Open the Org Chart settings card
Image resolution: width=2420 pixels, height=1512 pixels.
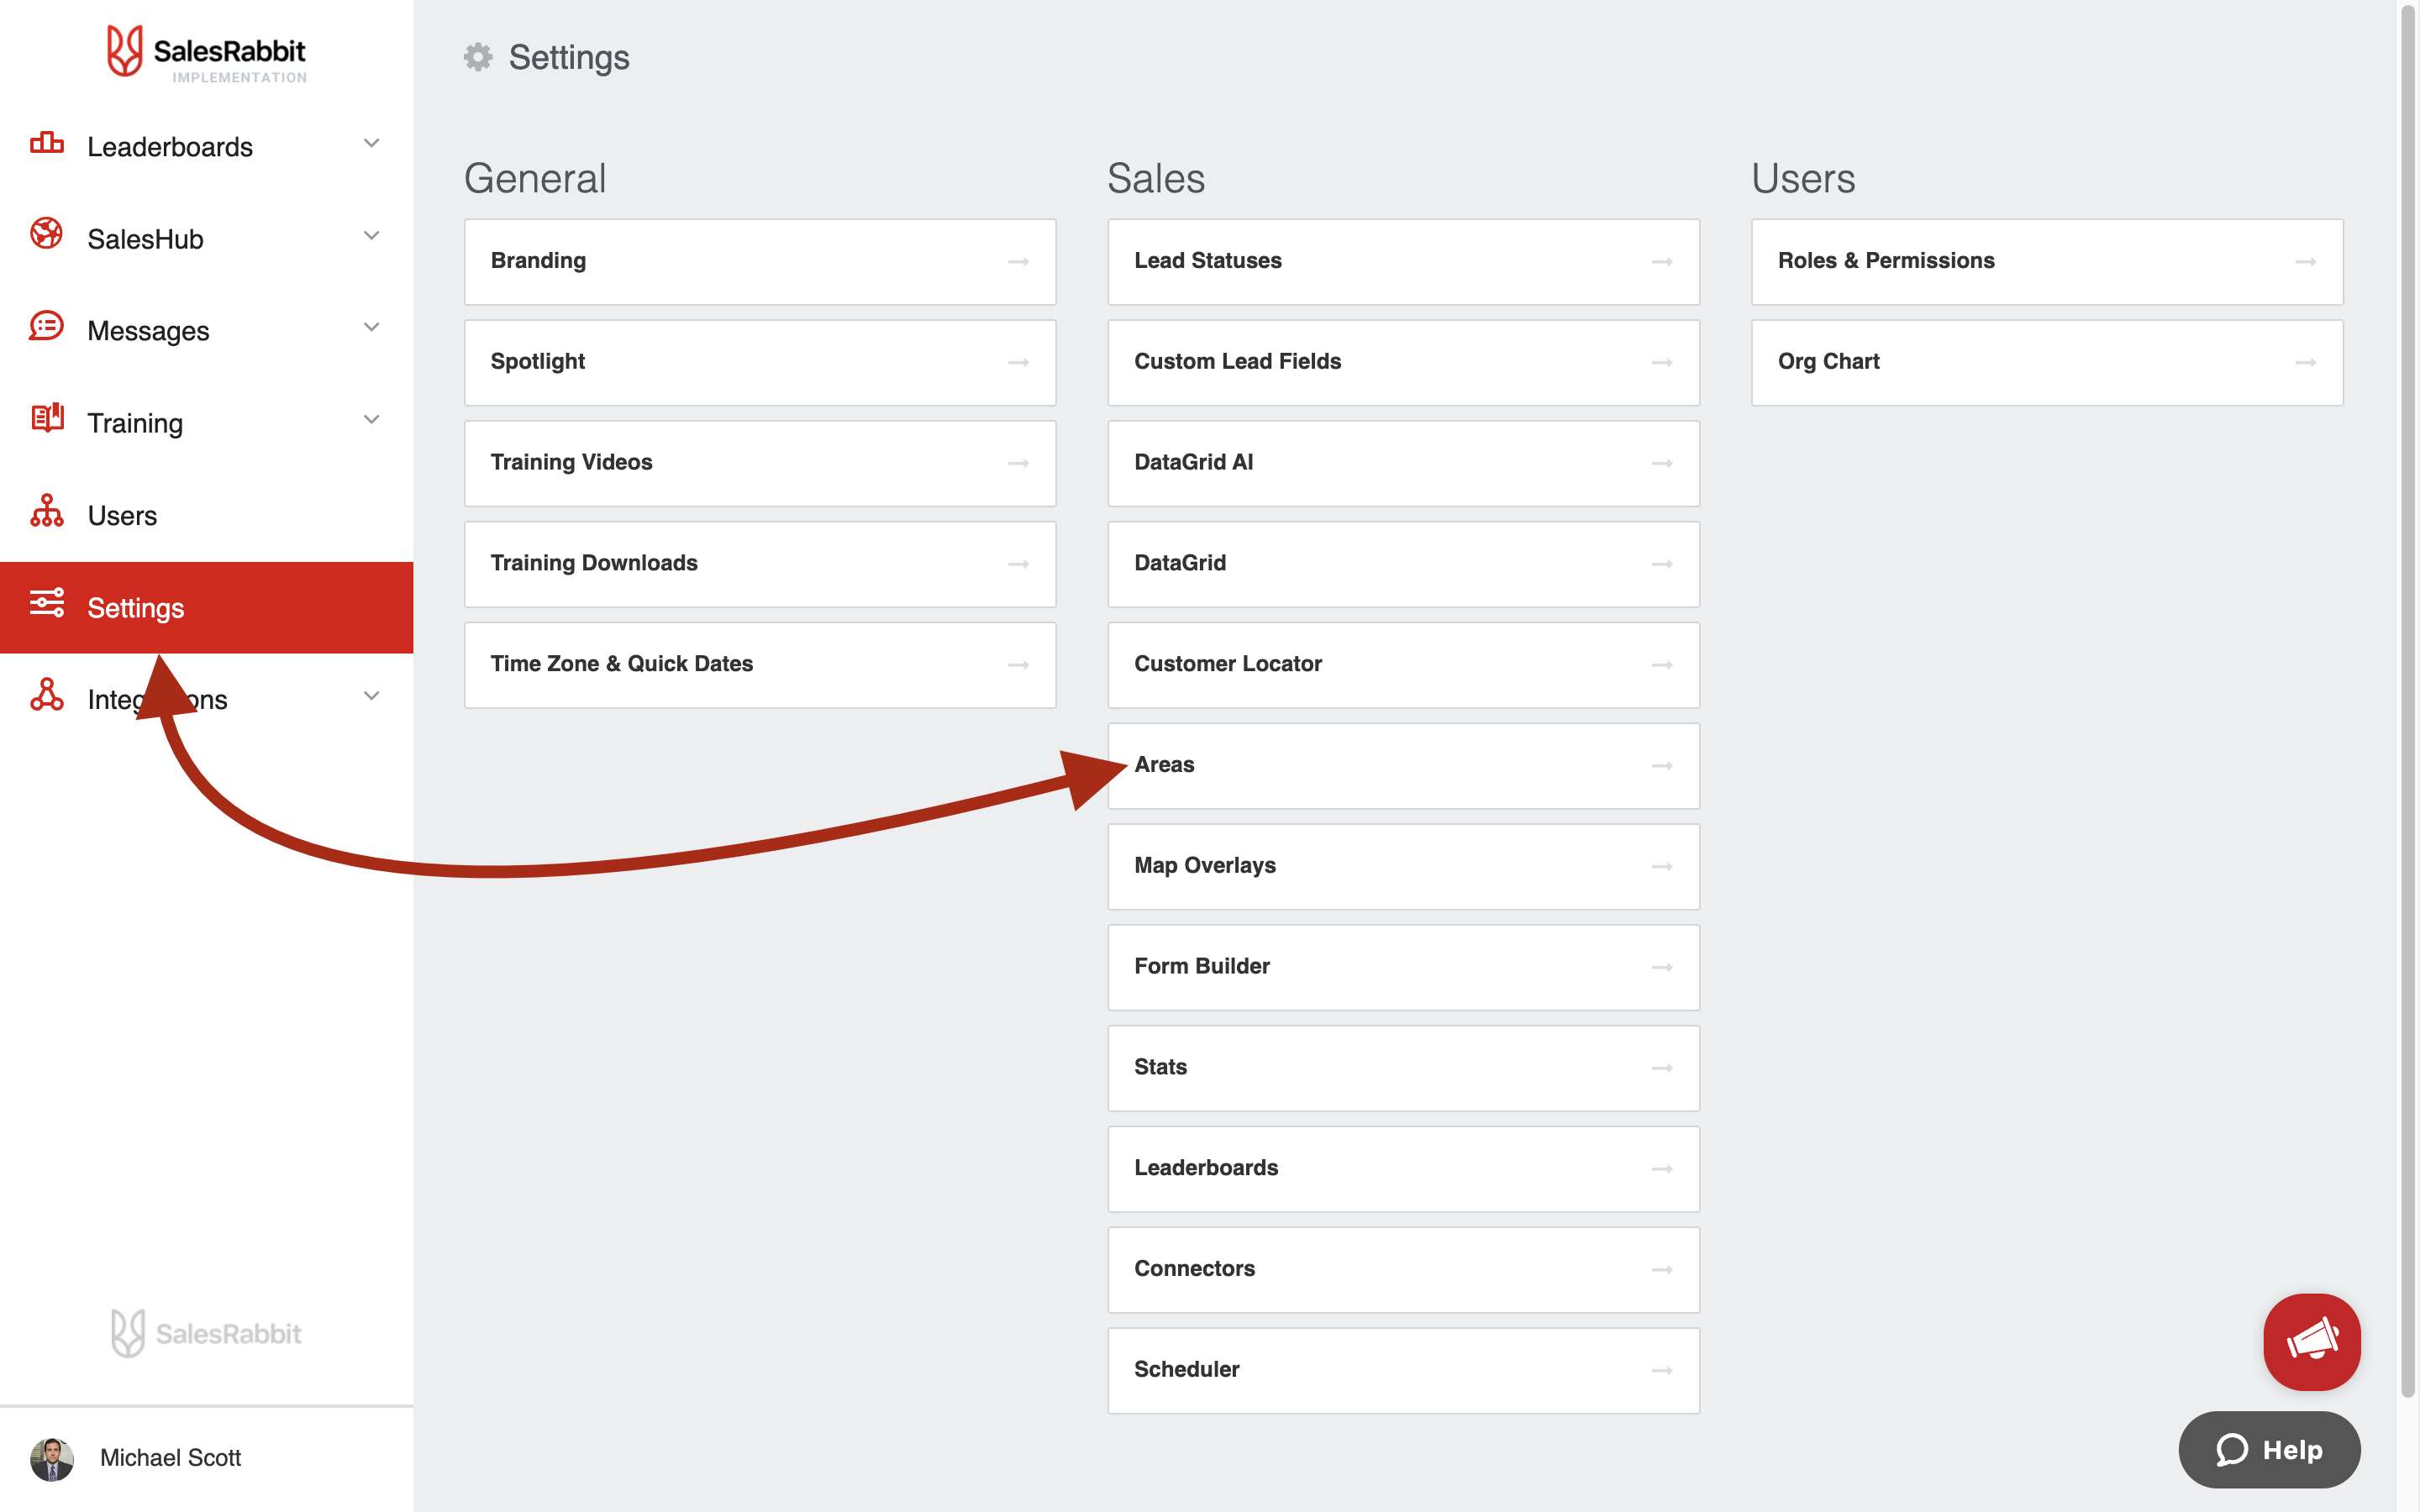click(2047, 363)
